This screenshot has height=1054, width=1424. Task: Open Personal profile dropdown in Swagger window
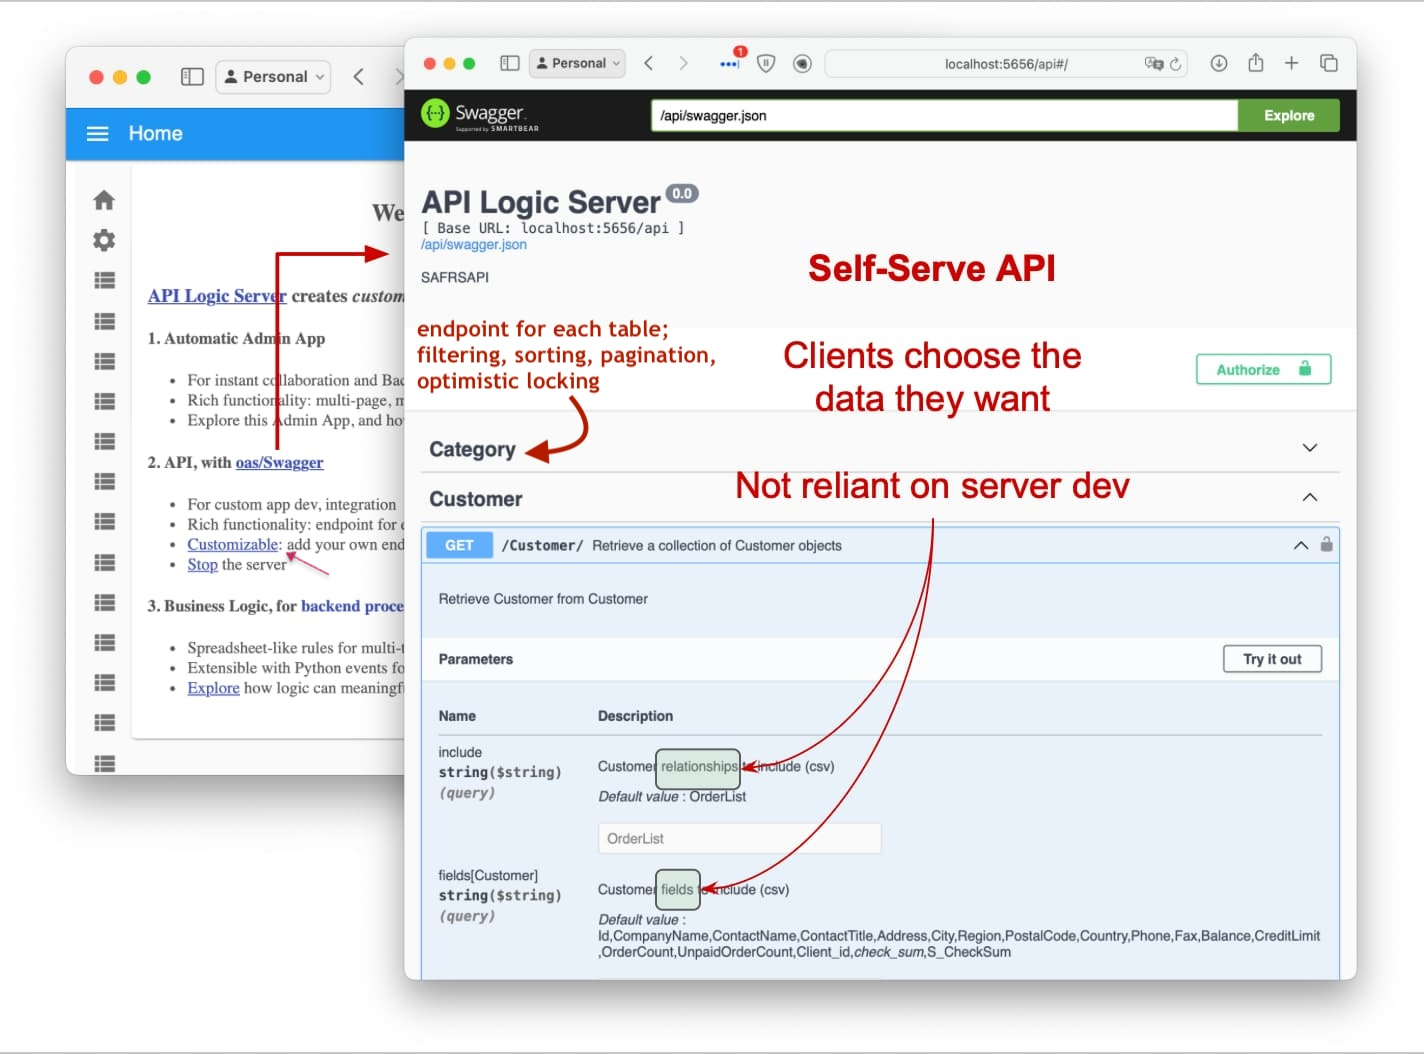(578, 63)
